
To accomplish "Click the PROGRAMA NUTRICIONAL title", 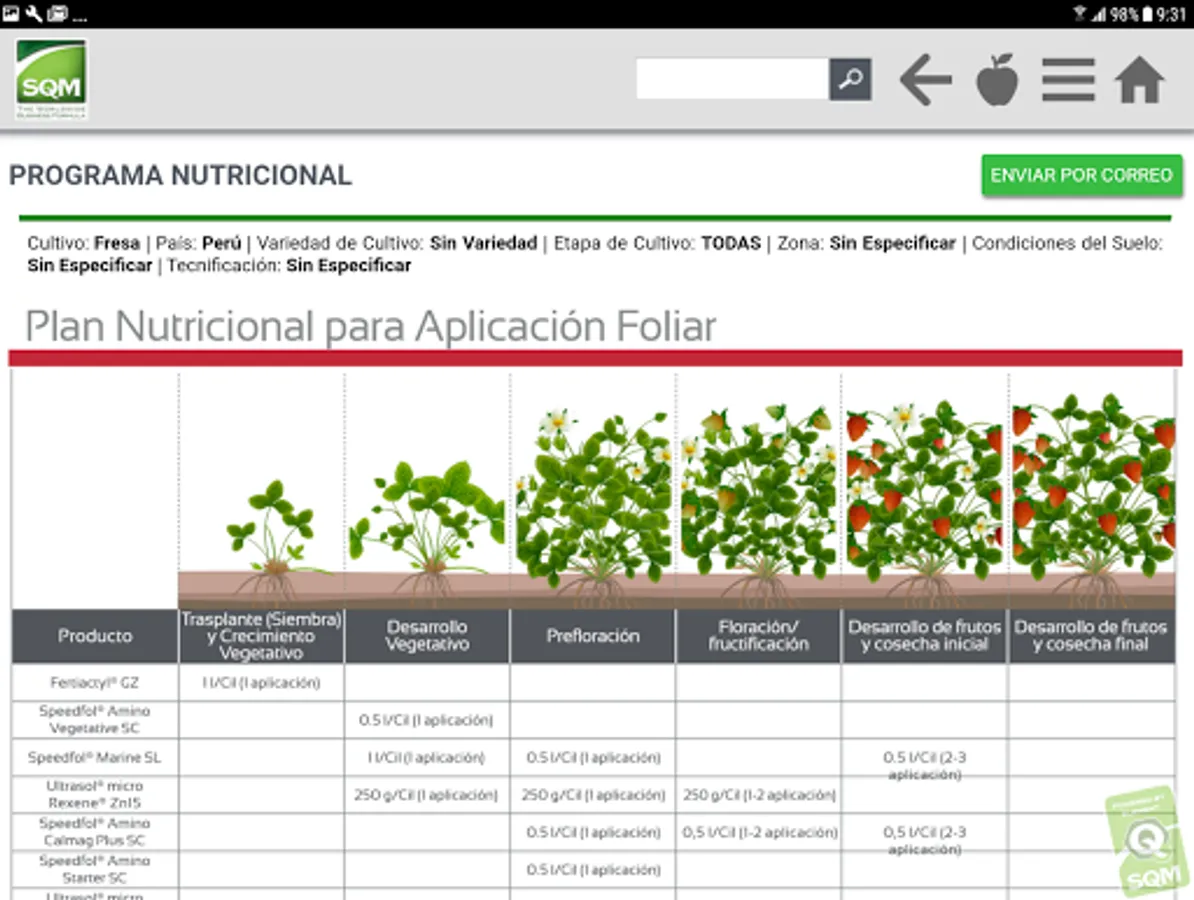I will tap(180, 175).
